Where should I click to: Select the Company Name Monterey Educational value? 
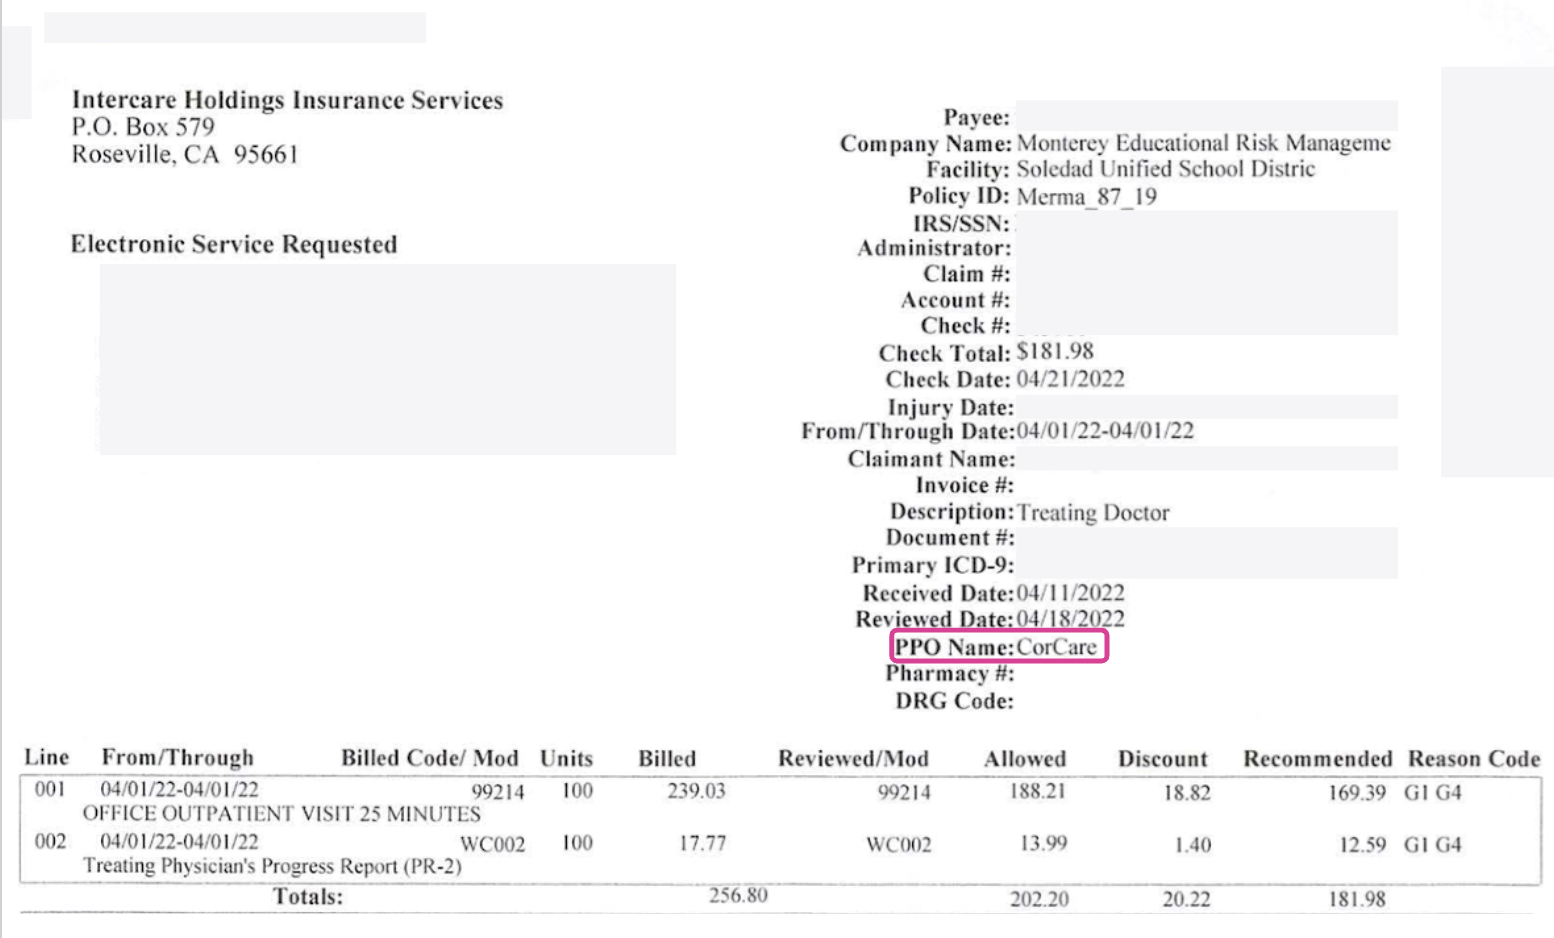[x=1203, y=143]
